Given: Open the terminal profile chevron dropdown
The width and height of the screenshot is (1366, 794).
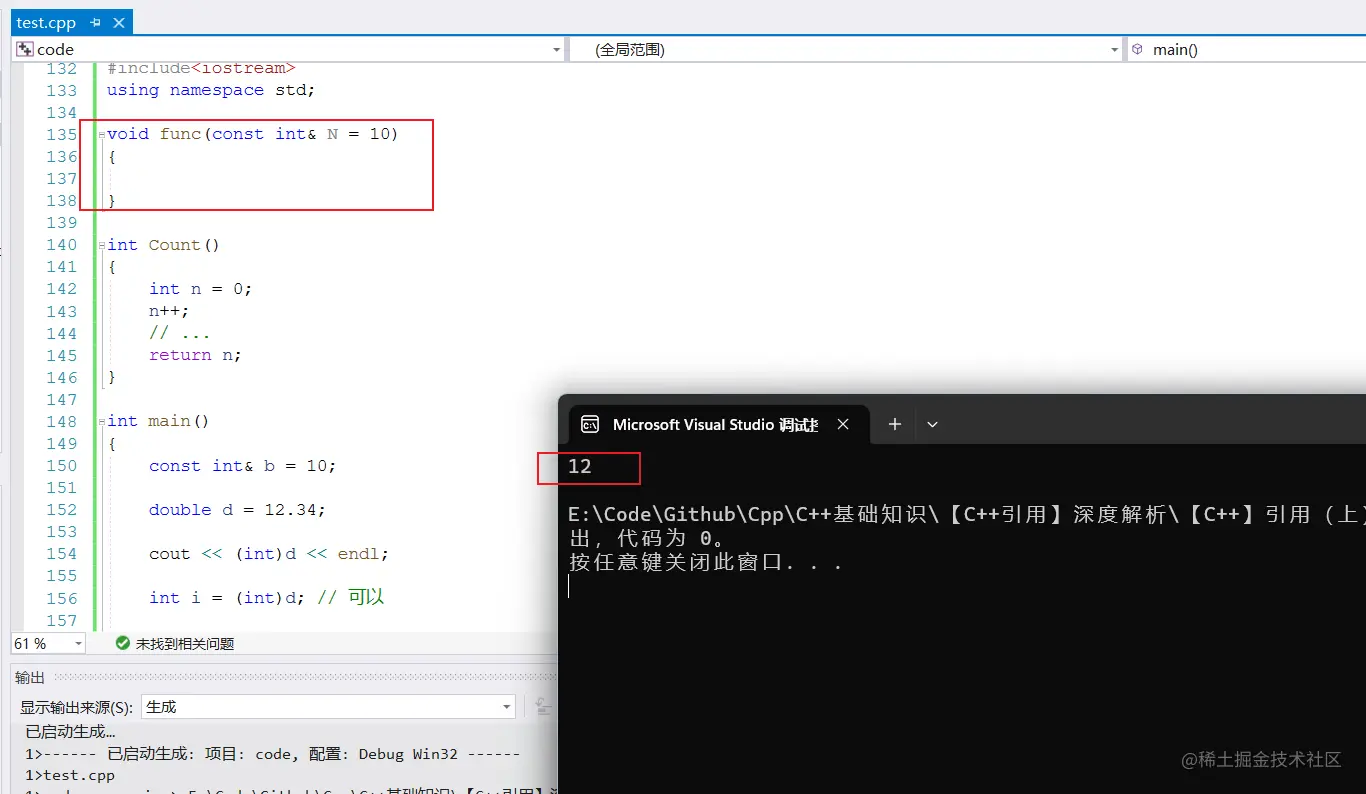Looking at the screenshot, I should coord(932,424).
